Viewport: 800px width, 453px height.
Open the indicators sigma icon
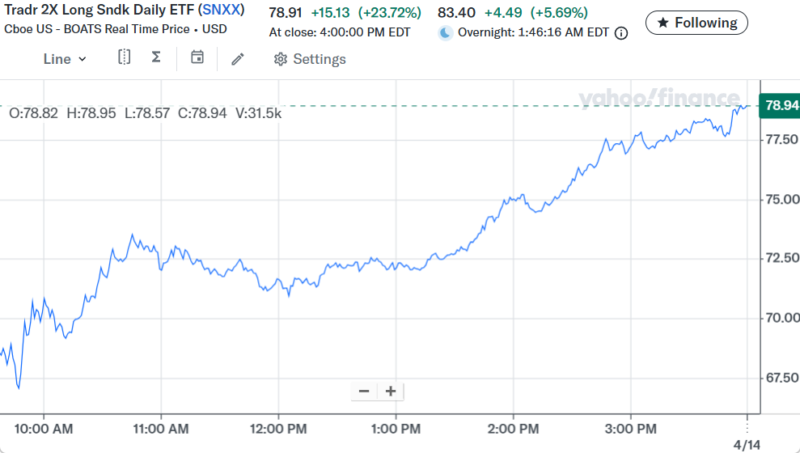(156, 58)
